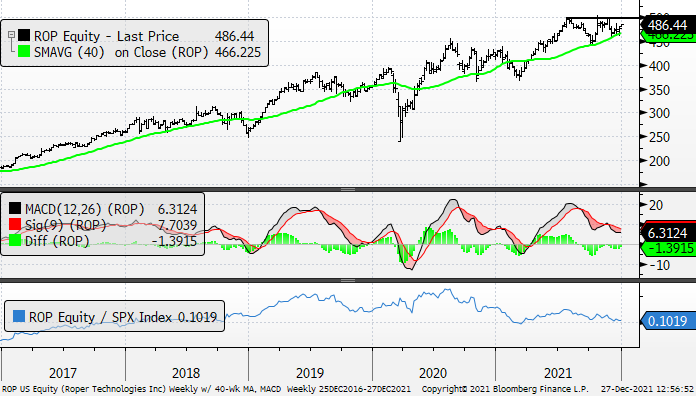Click the divider handle between price and MACD panels
Viewport: 696px width, 396px height.
coord(348,190)
